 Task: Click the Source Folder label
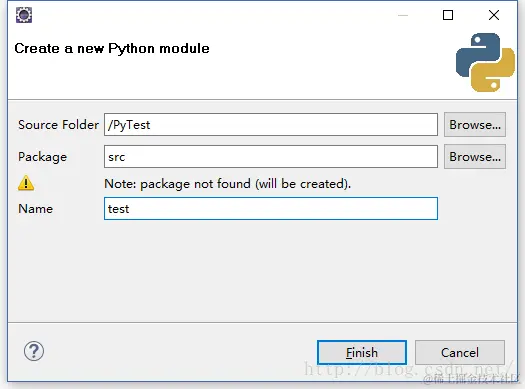point(58,125)
